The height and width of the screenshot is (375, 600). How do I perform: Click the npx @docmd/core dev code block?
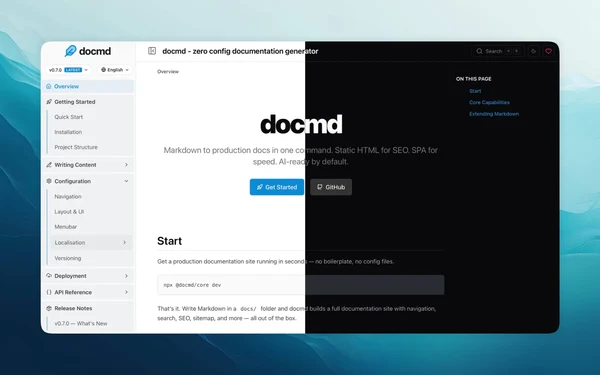[x=301, y=285]
